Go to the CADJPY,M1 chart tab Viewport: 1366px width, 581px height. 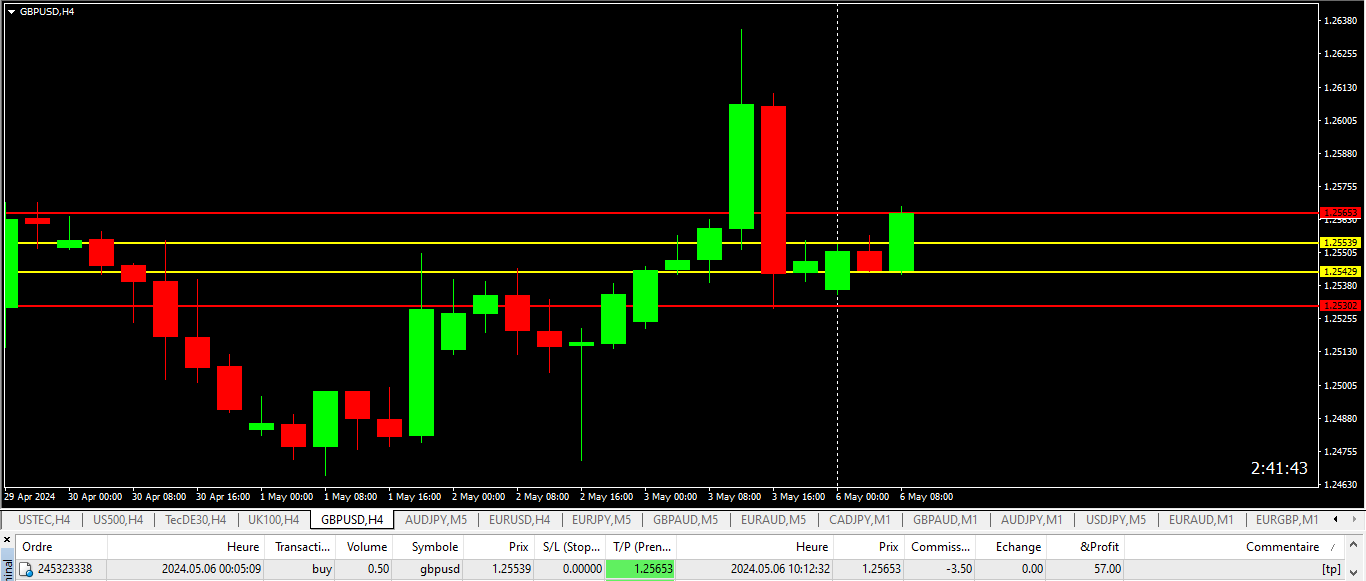(x=860, y=519)
